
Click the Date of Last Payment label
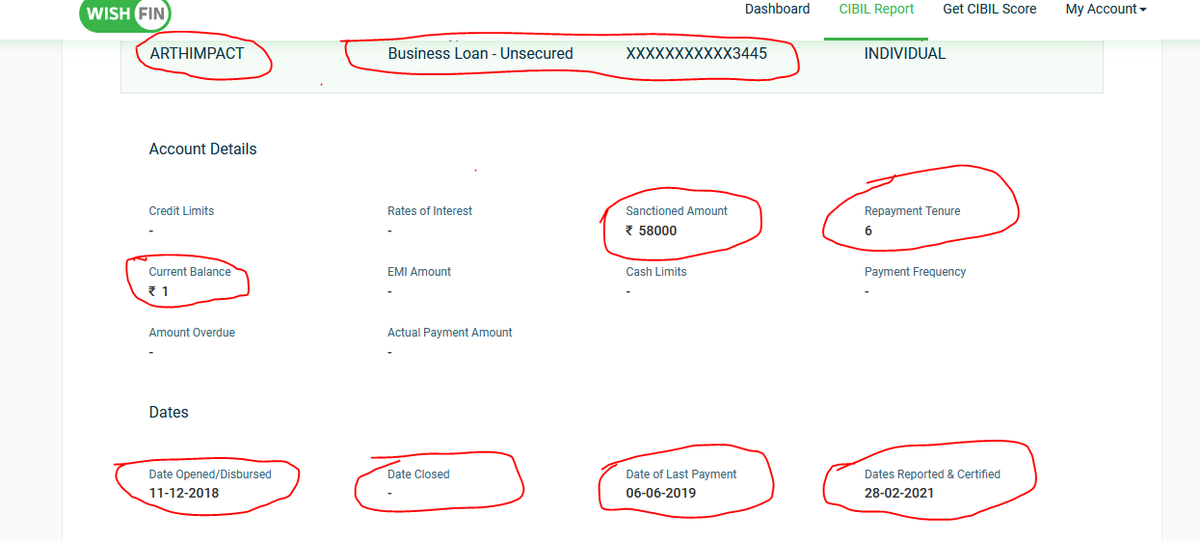tap(681, 475)
